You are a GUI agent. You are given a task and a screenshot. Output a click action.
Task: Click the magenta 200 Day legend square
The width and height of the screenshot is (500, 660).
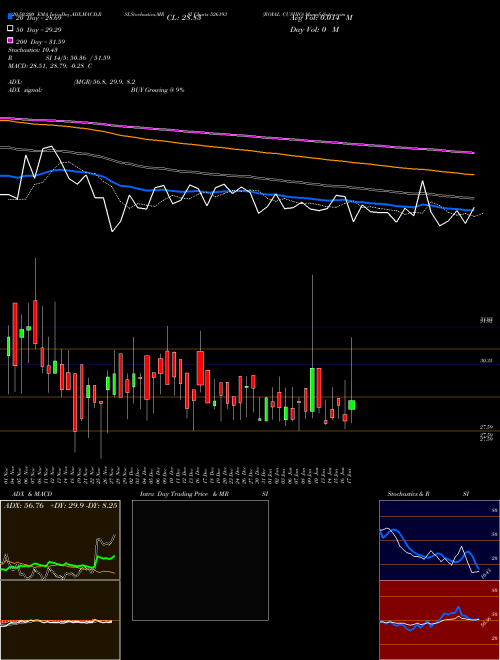(10, 40)
